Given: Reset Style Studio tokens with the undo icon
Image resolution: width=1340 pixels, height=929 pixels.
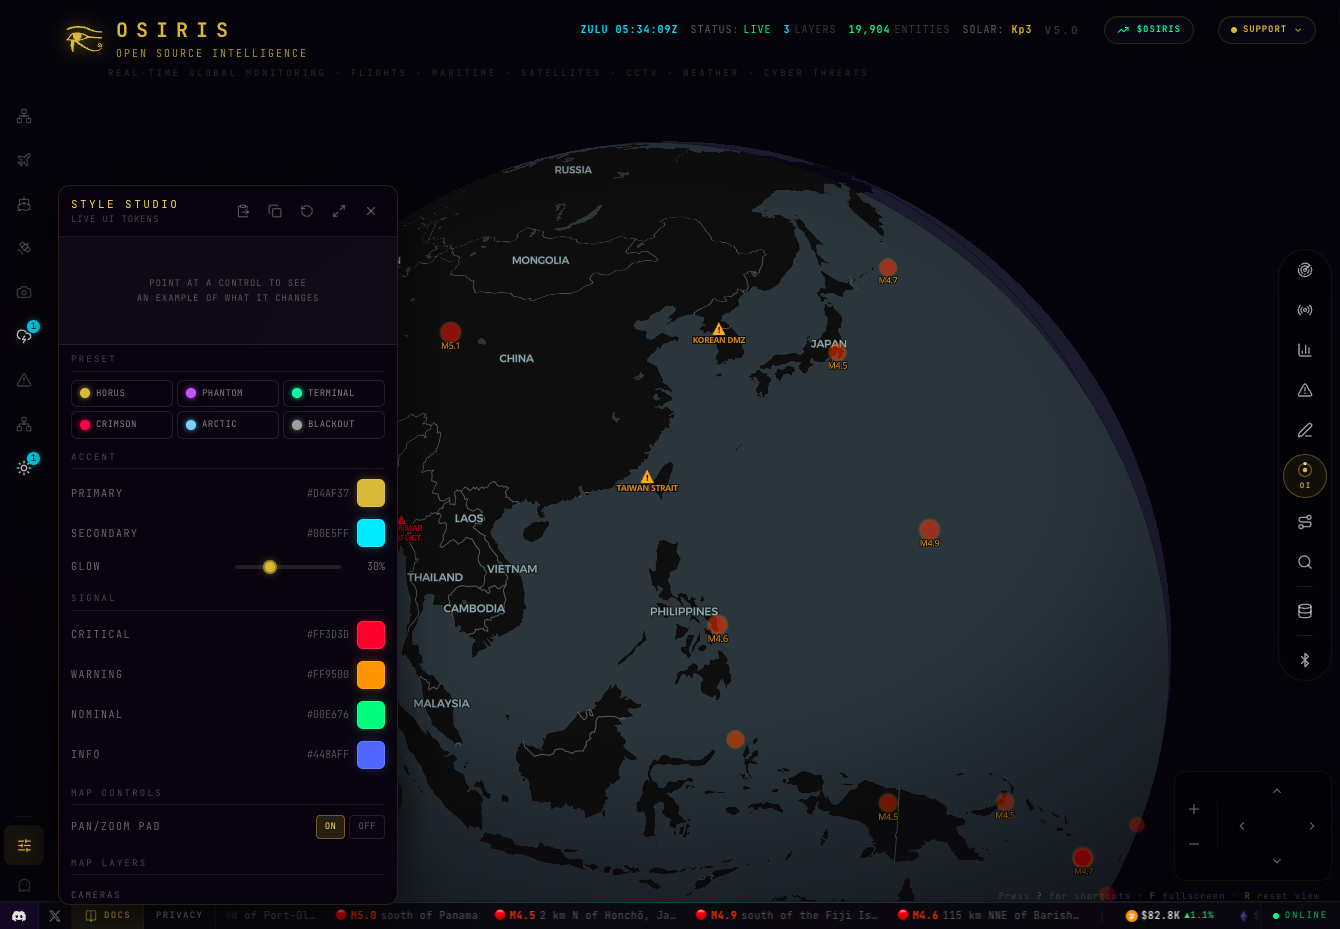Looking at the screenshot, I should 307,211.
